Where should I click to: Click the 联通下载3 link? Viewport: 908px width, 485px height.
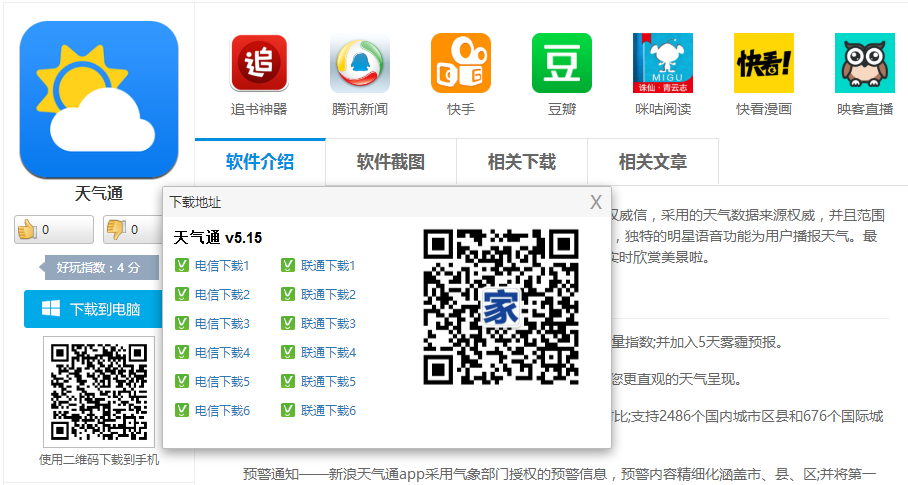pos(328,324)
